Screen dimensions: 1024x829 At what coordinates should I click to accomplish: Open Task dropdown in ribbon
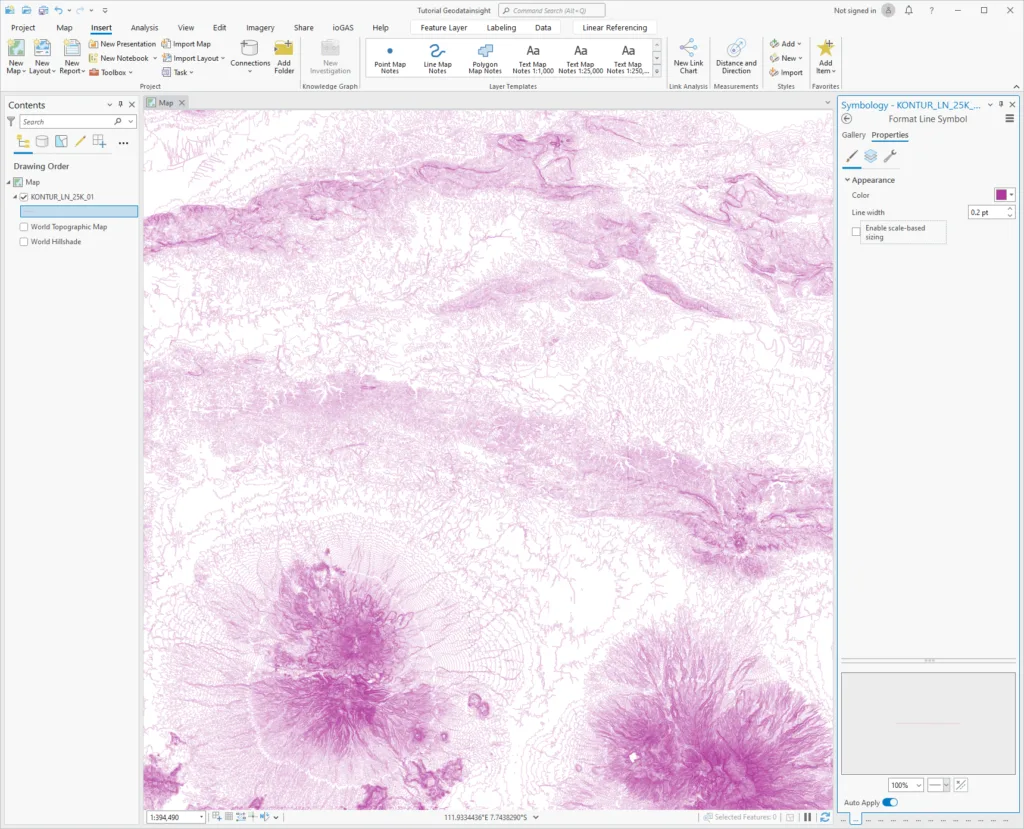178,73
